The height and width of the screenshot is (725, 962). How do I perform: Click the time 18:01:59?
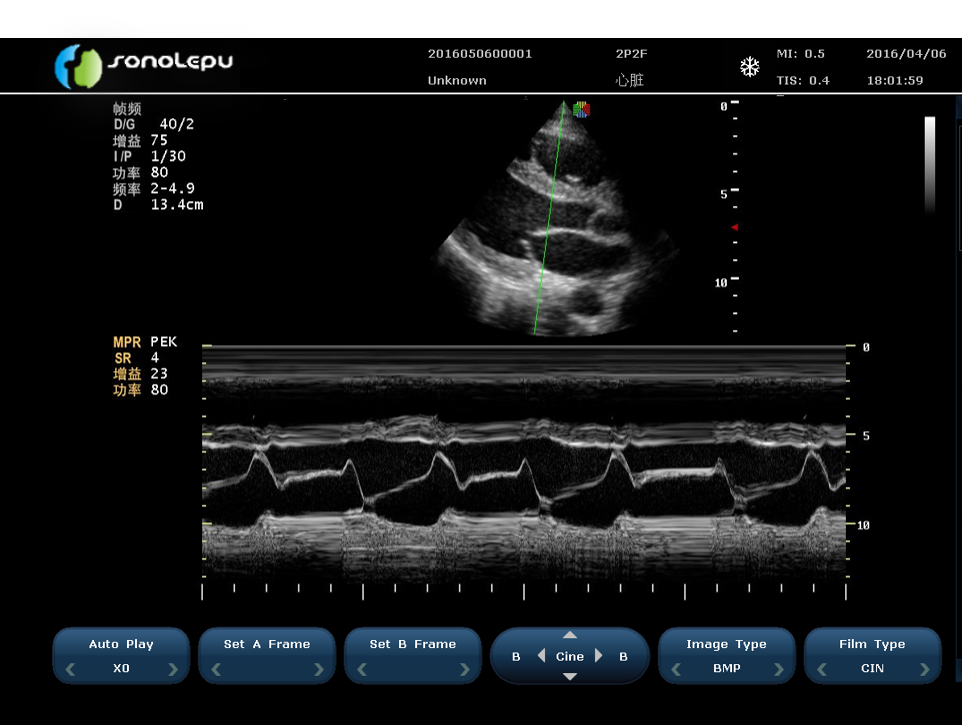(895, 80)
